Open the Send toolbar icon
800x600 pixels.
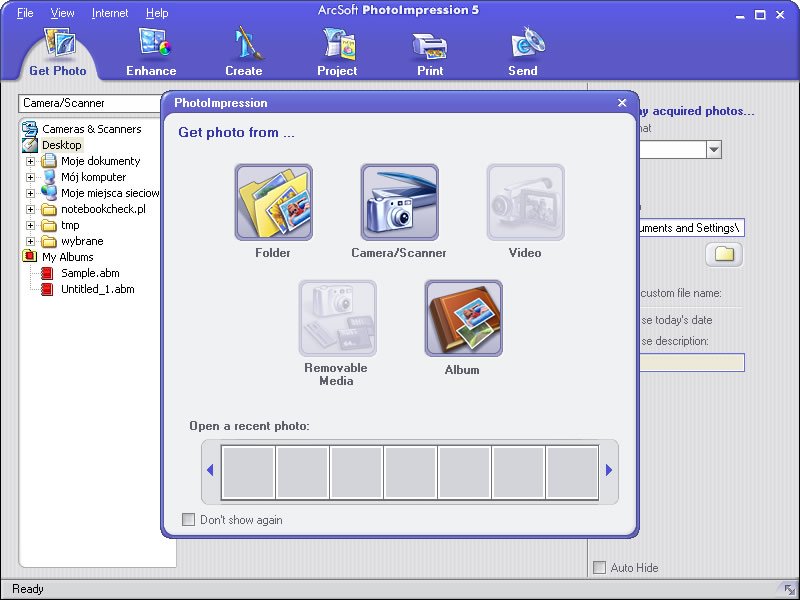pos(528,43)
